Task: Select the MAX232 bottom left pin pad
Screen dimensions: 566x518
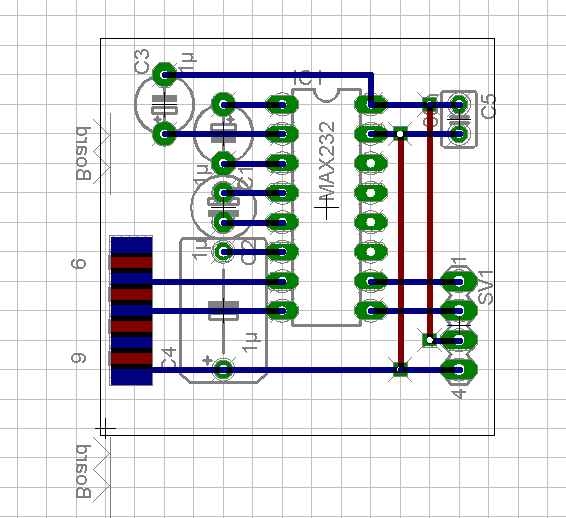Action: 282,311
